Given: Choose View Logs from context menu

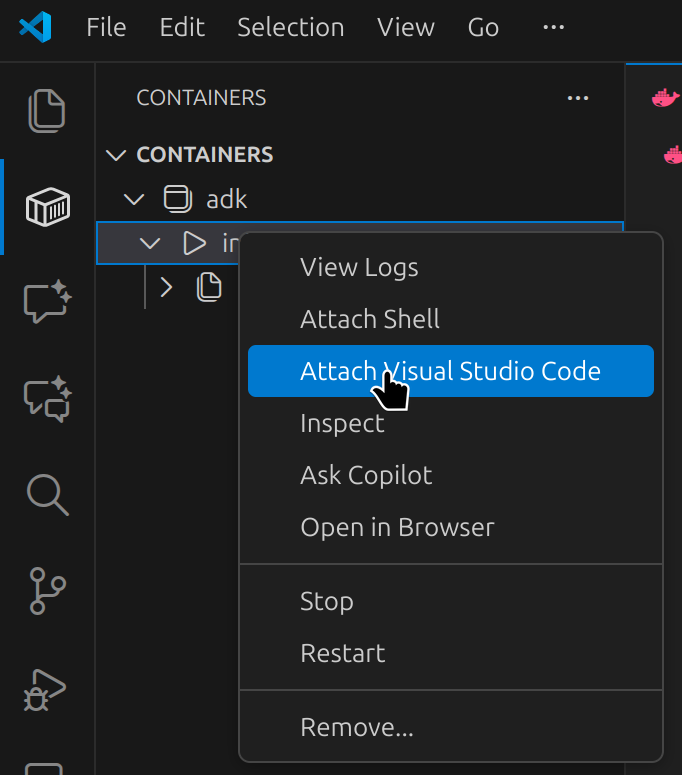Looking at the screenshot, I should (x=359, y=267).
